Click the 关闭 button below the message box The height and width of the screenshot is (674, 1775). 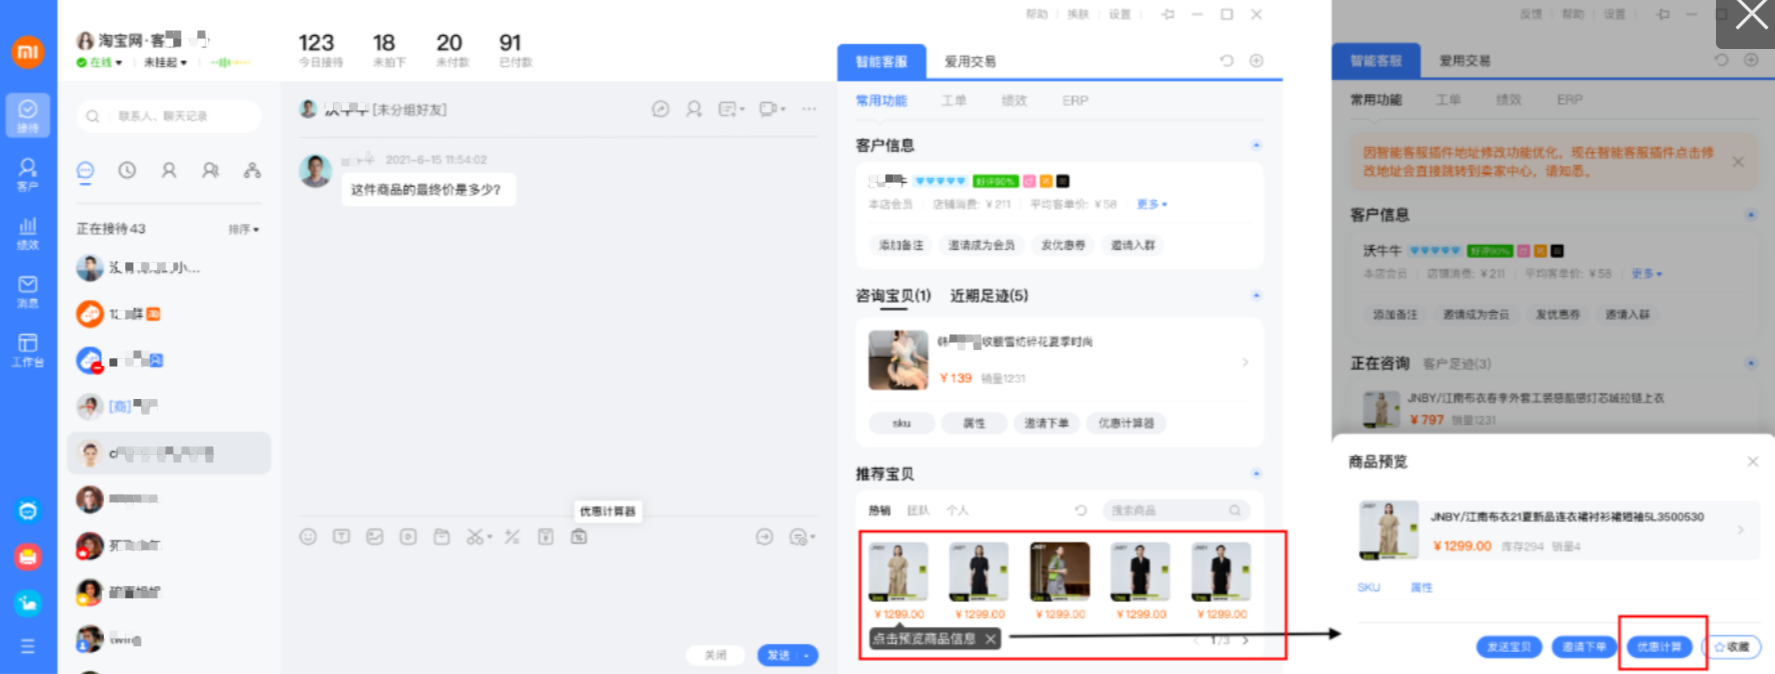click(x=715, y=655)
